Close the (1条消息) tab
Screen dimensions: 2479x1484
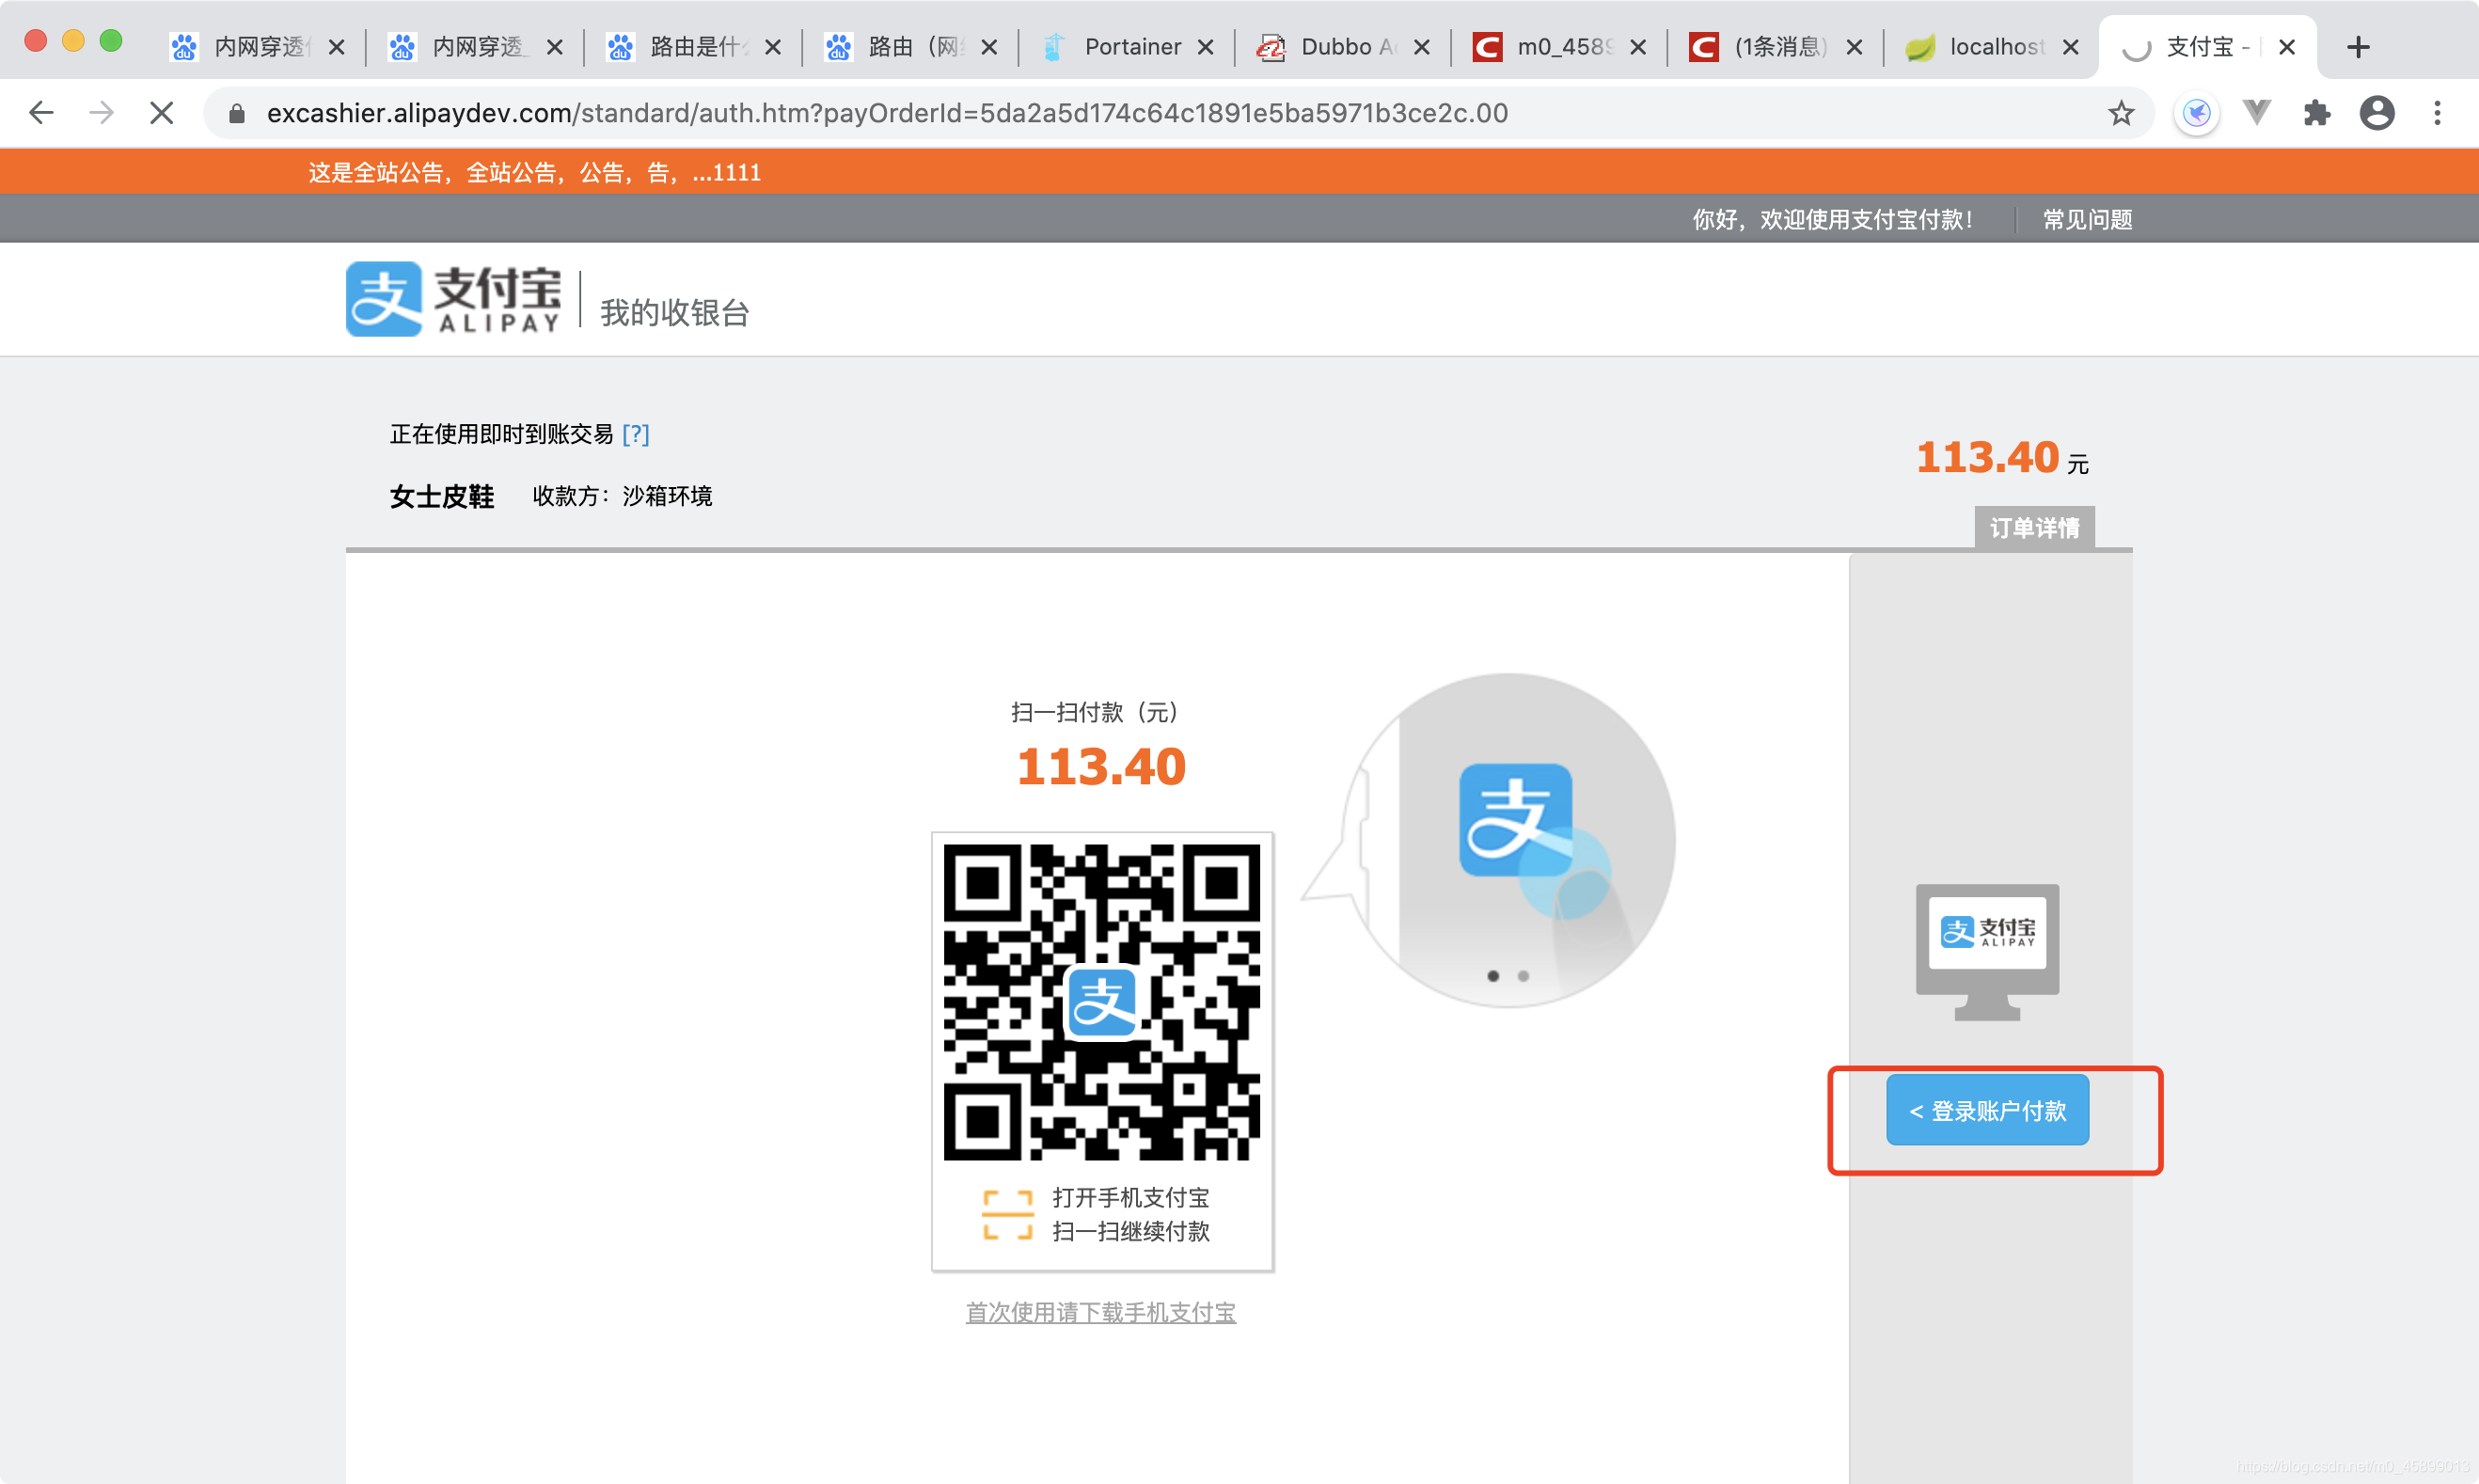1853,47
